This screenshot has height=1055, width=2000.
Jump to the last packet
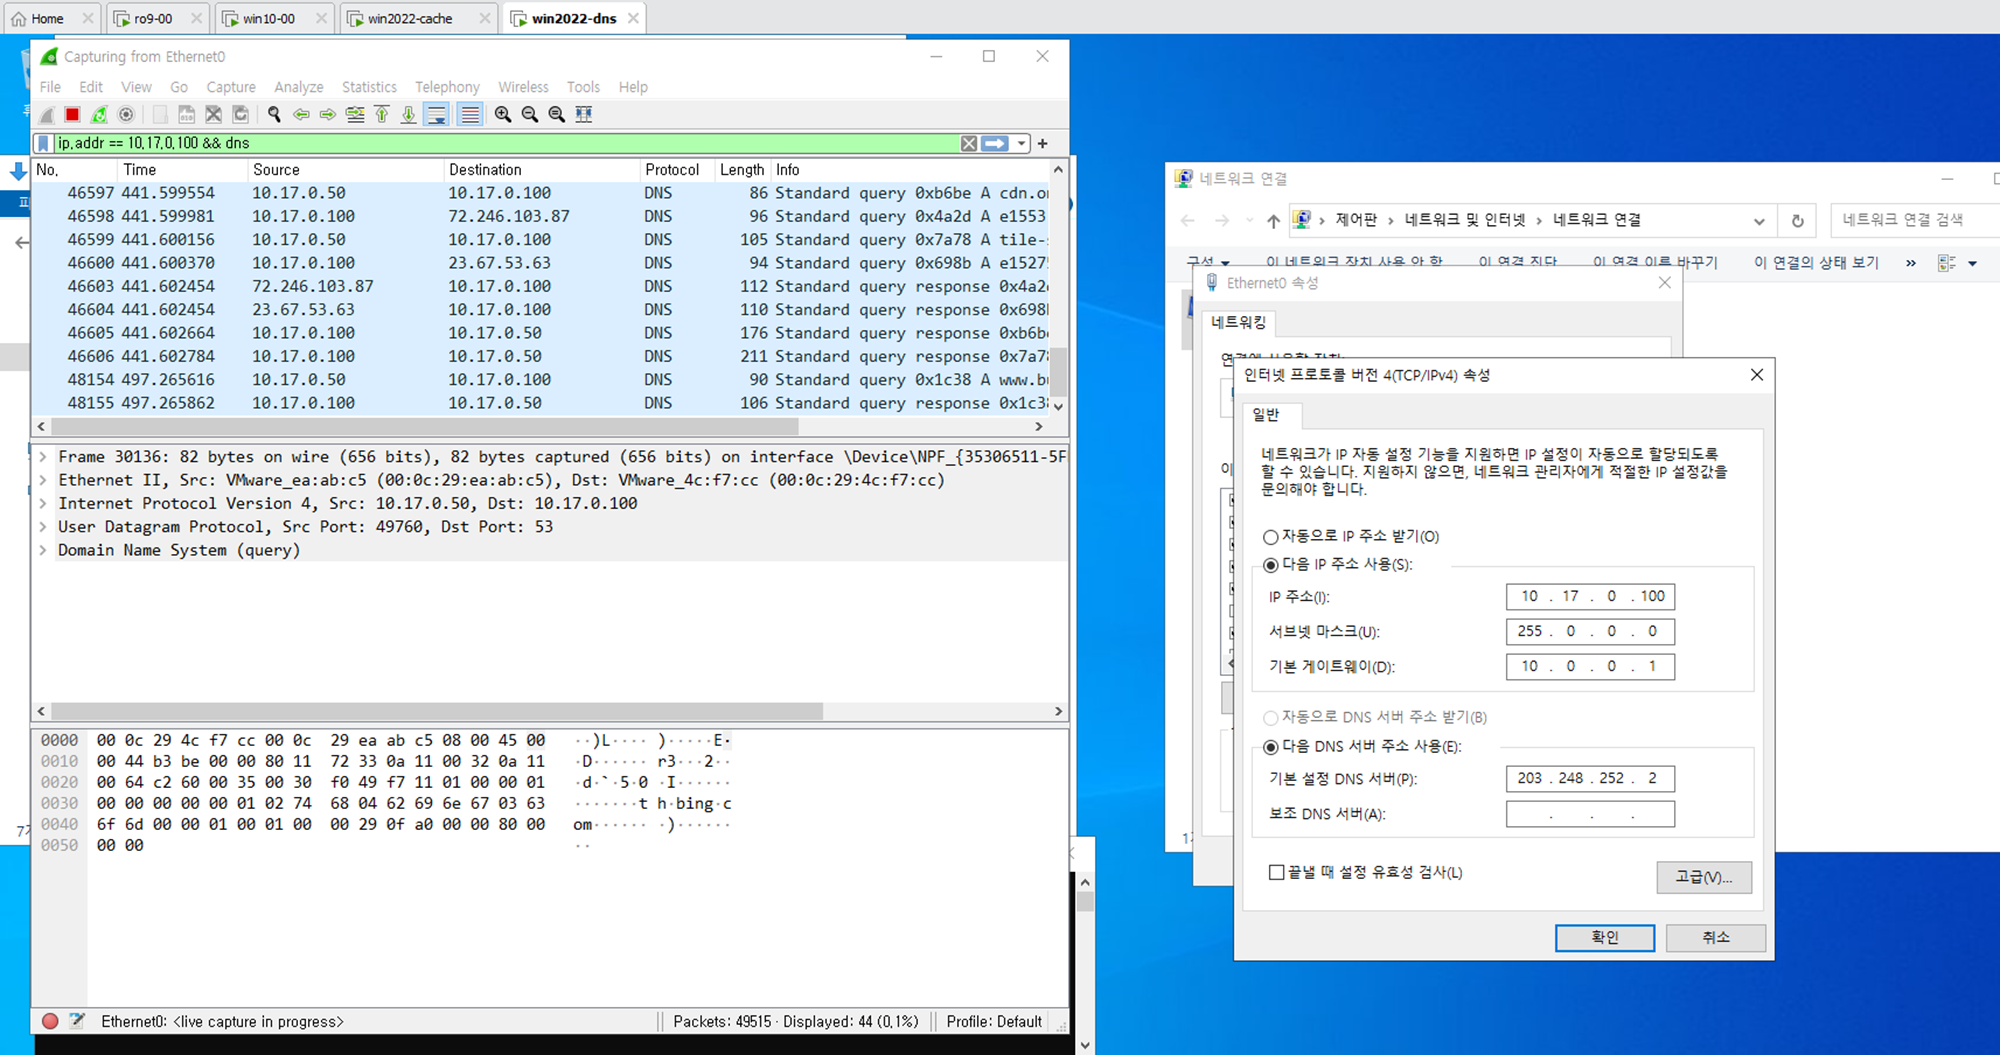[409, 115]
